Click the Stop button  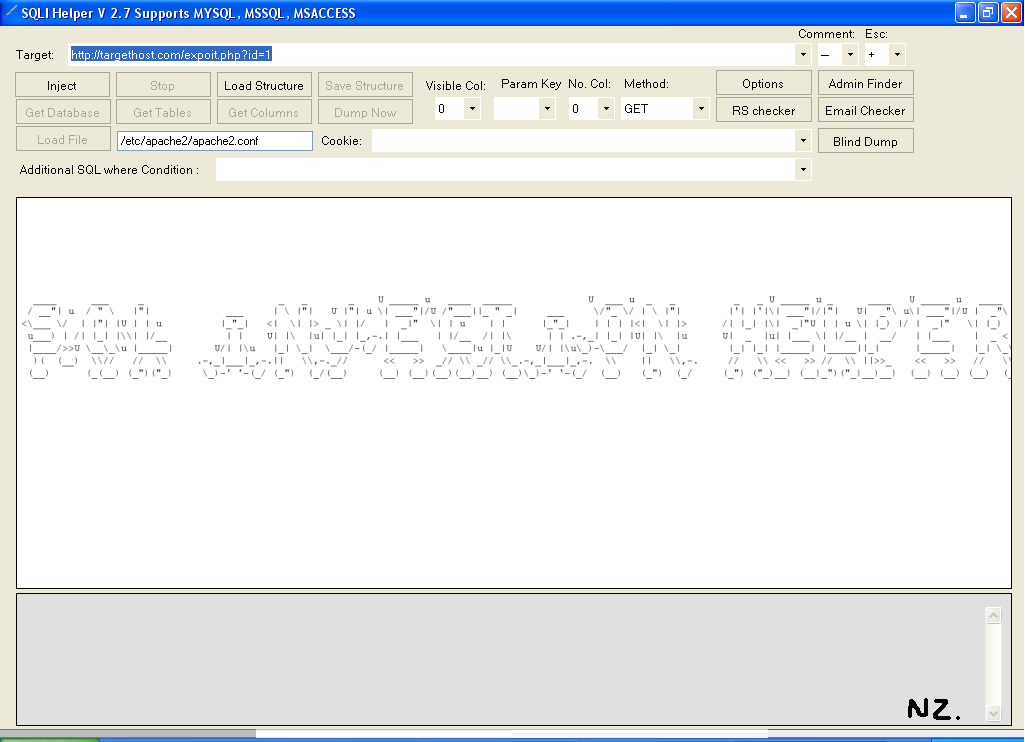click(x=163, y=86)
